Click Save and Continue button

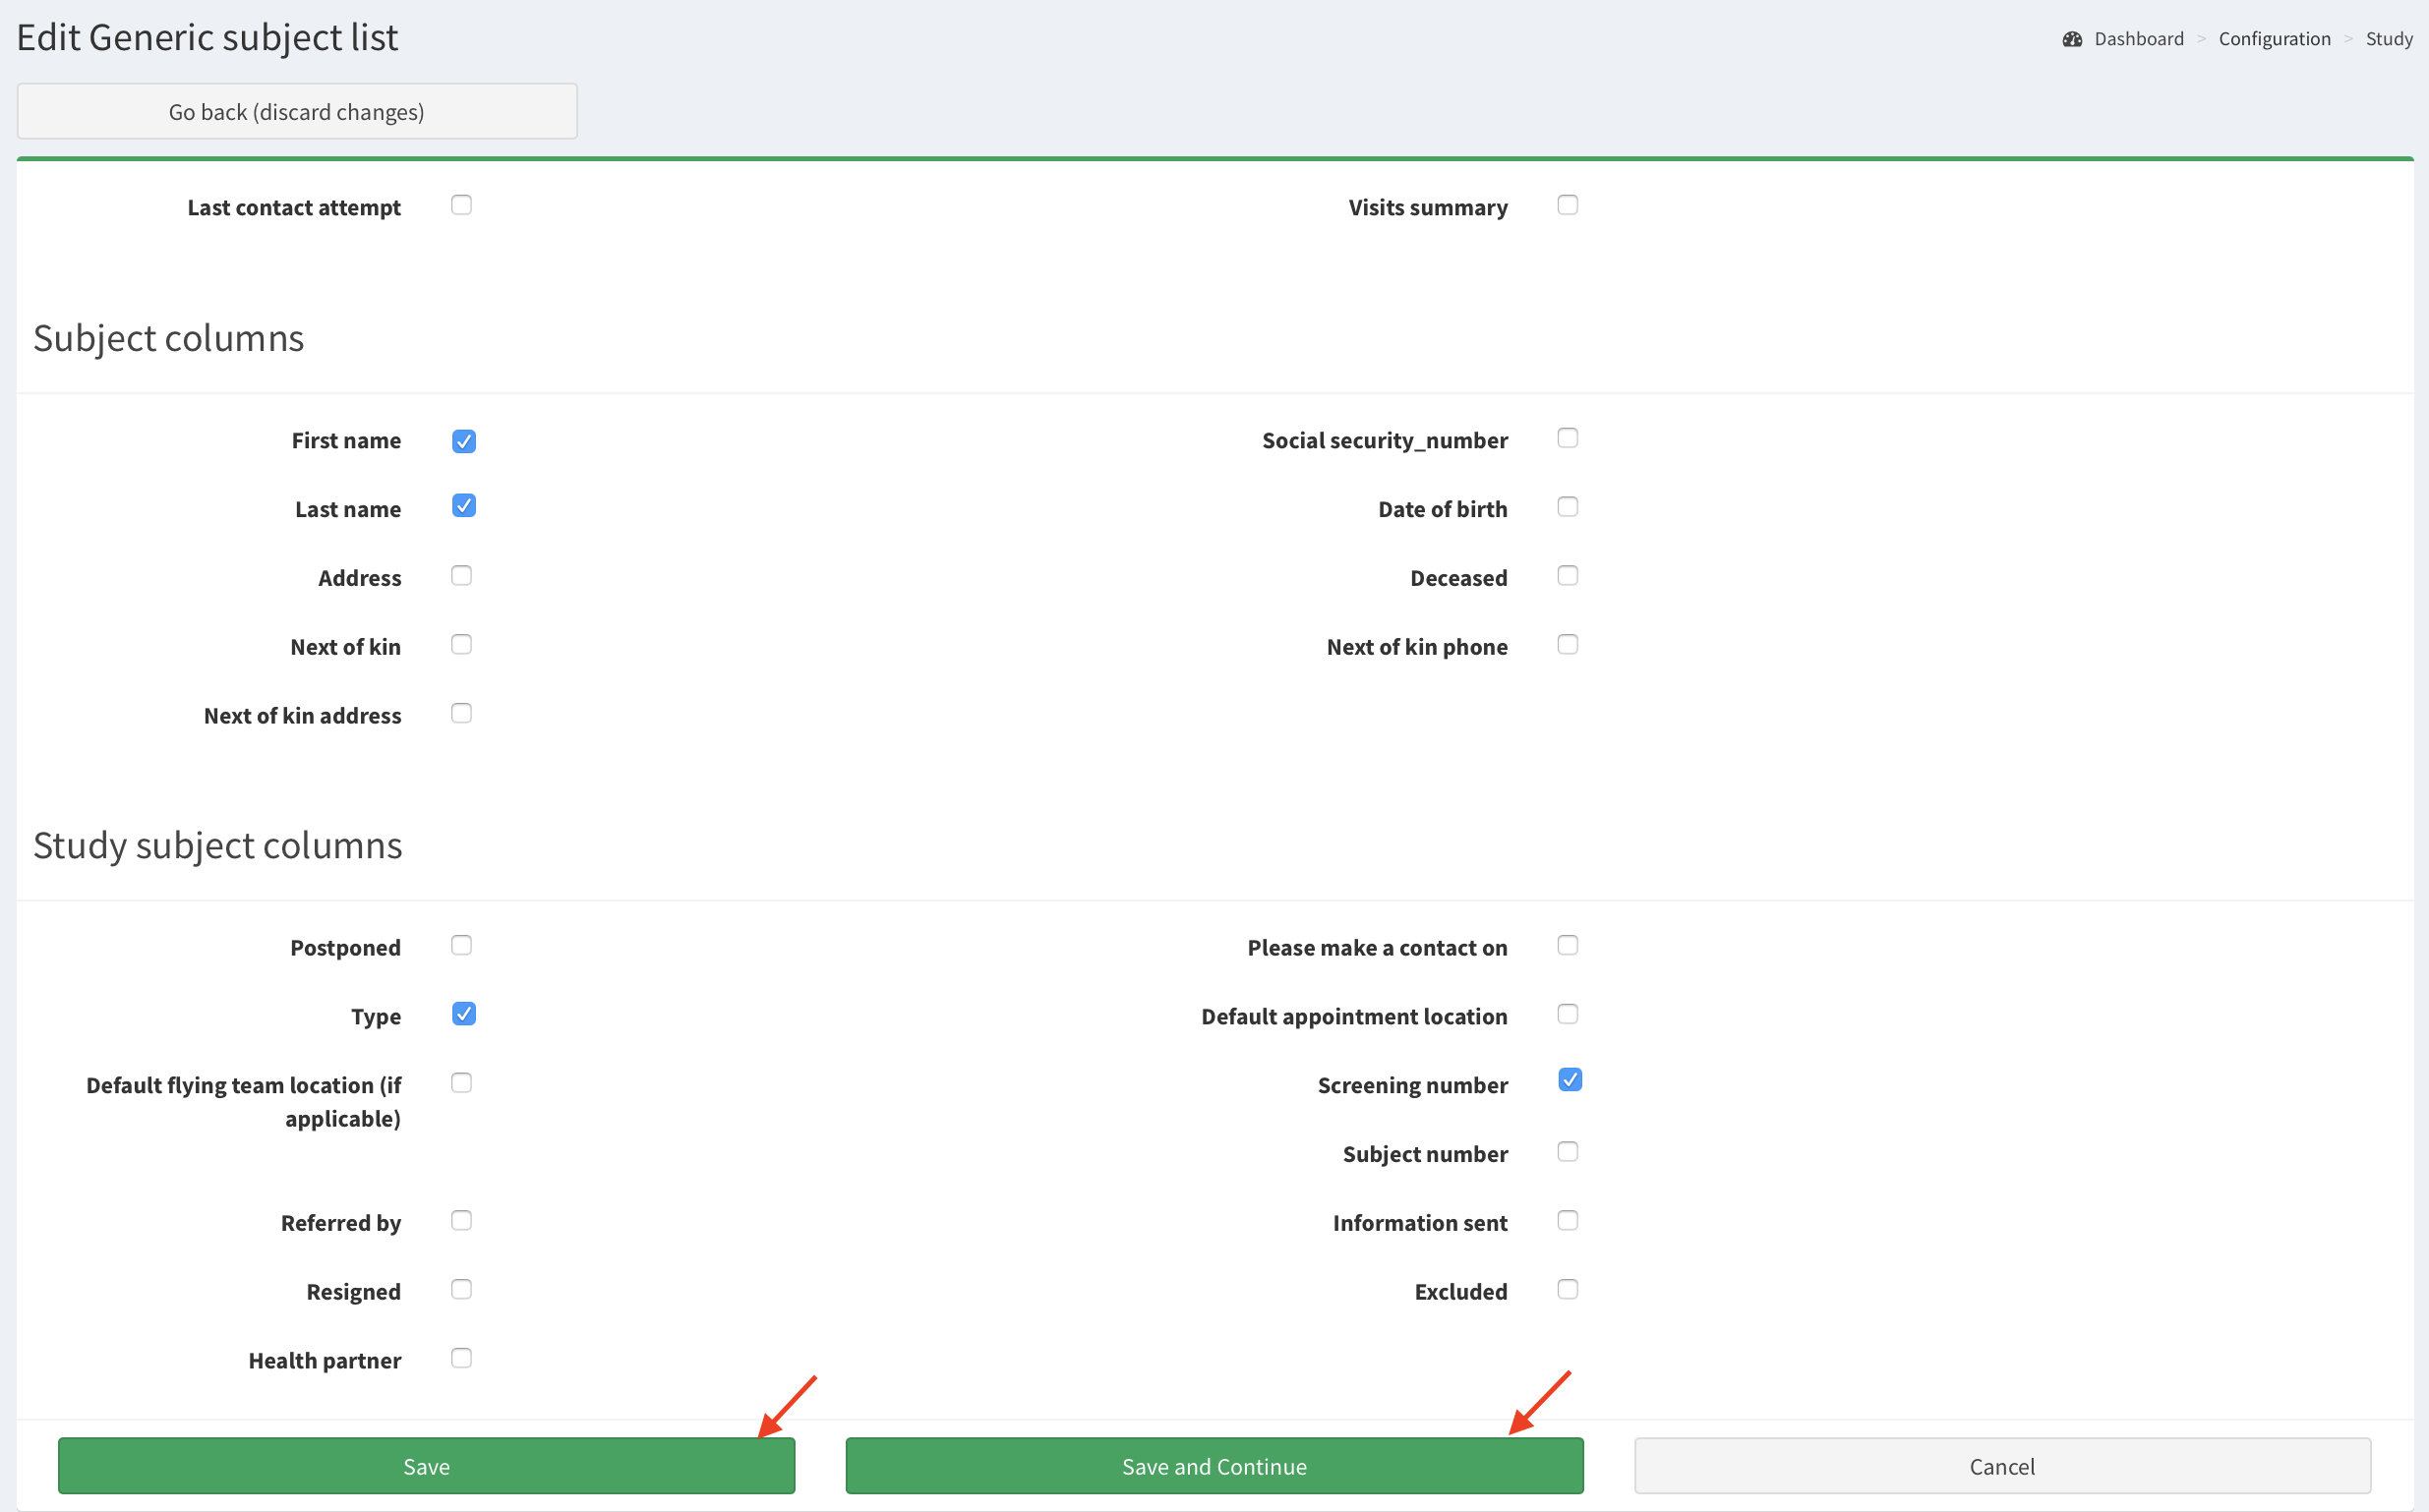1213,1465
